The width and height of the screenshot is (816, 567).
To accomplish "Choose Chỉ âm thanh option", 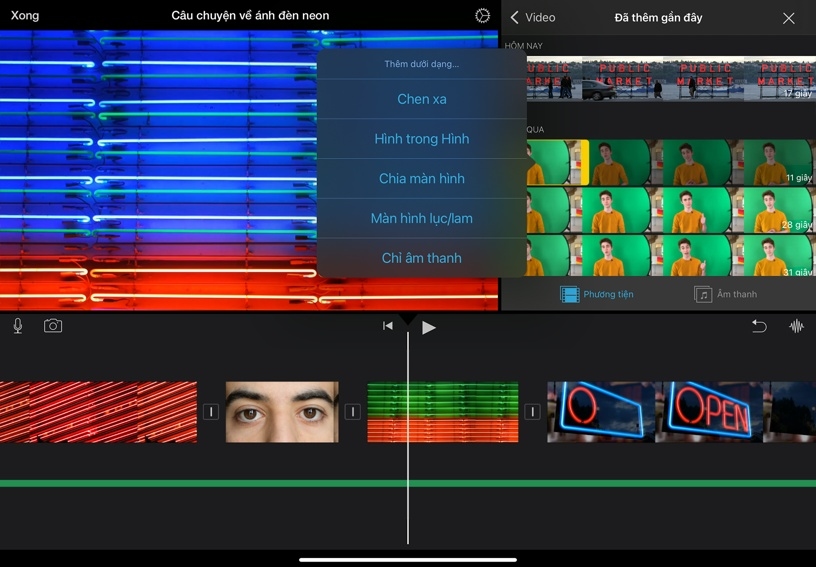I will coord(422,258).
